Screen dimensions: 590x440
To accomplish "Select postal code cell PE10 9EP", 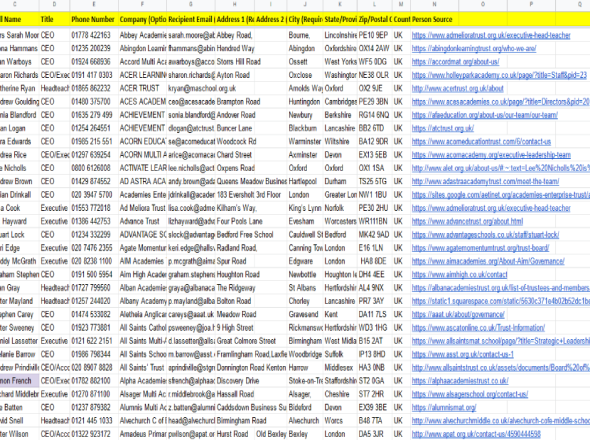I will point(374,35).
